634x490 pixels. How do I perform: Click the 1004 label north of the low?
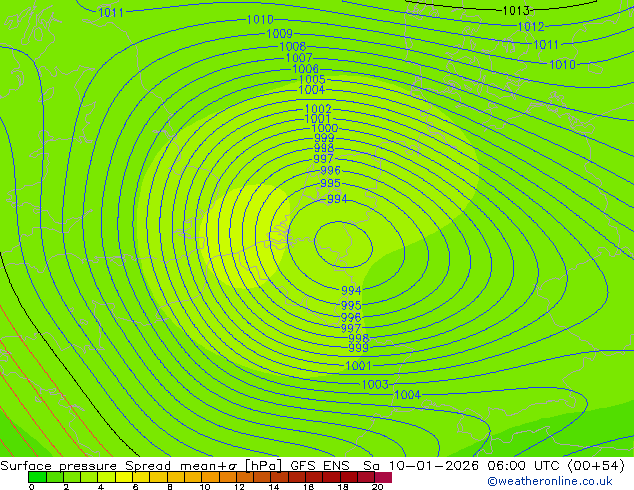pos(311,89)
